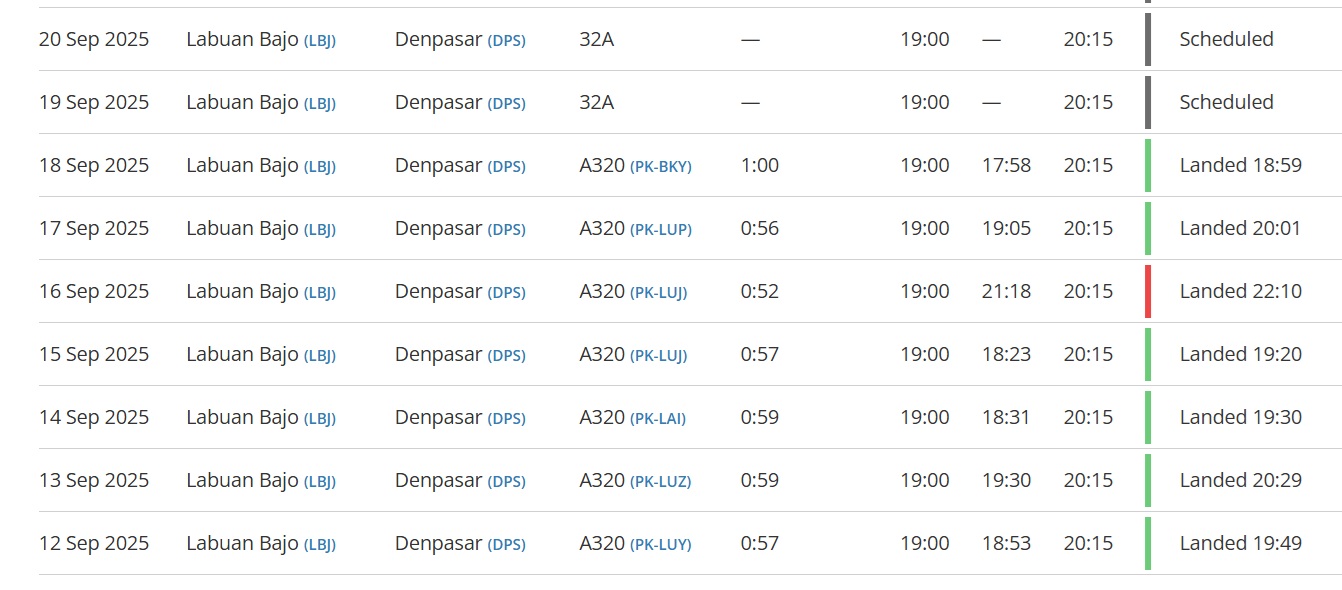Click green status bar beside Landed 18:59

pos(1148,165)
